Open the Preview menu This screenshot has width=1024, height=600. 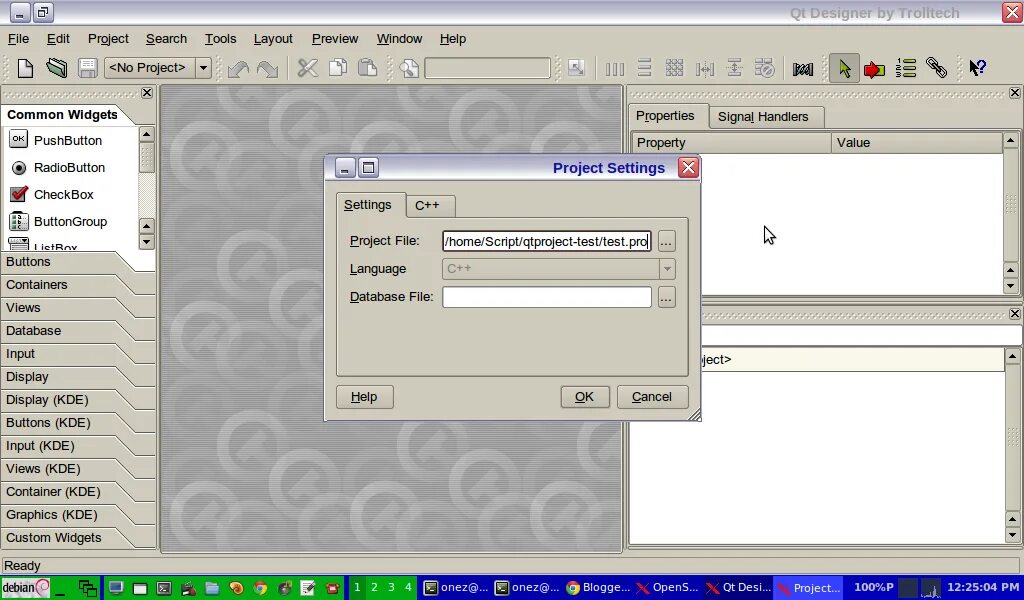tap(335, 39)
